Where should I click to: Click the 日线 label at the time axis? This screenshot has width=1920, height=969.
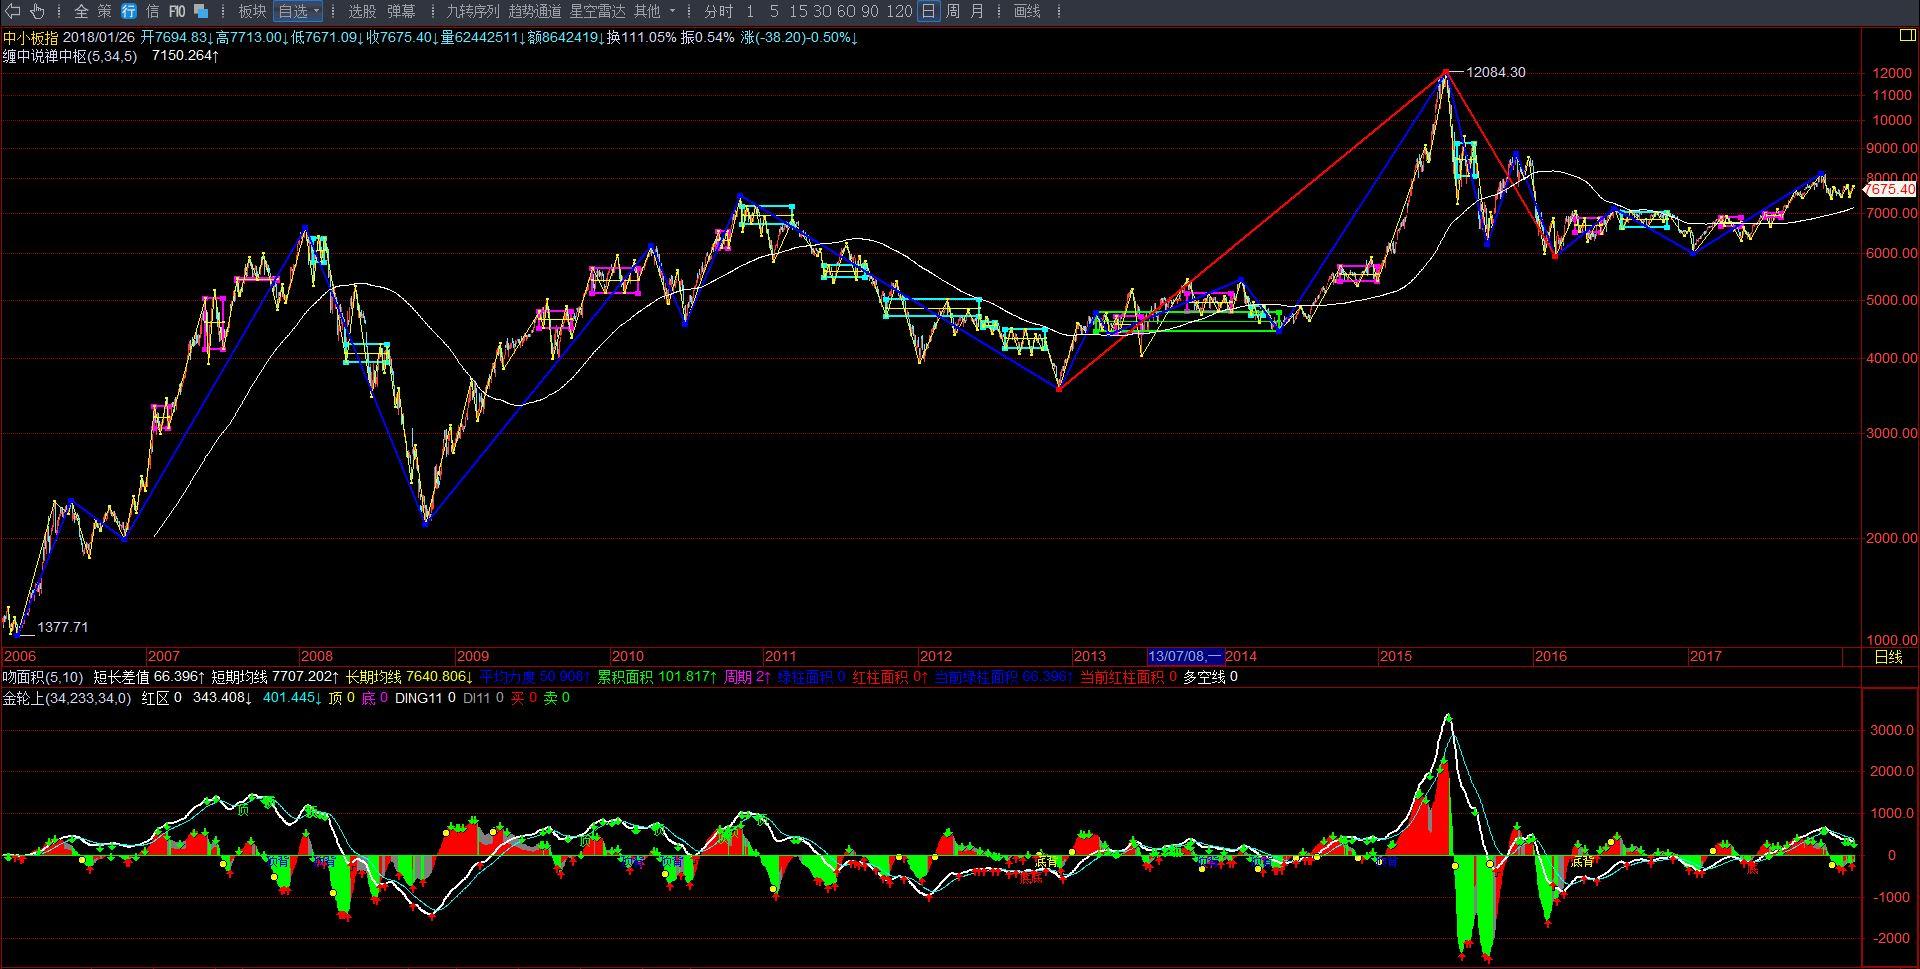pyautogui.click(x=1888, y=657)
